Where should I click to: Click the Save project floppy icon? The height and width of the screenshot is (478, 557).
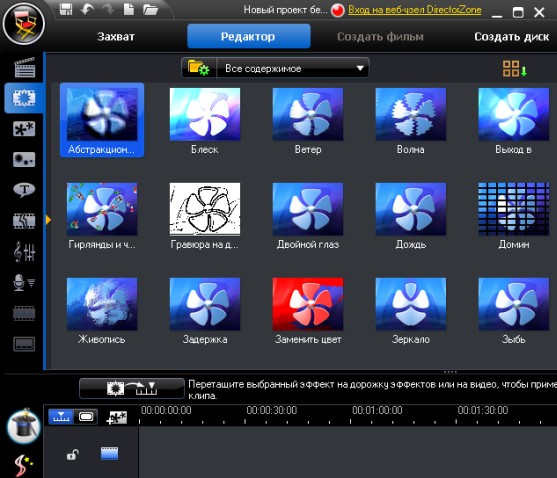pyautogui.click(x=66, y=9)
